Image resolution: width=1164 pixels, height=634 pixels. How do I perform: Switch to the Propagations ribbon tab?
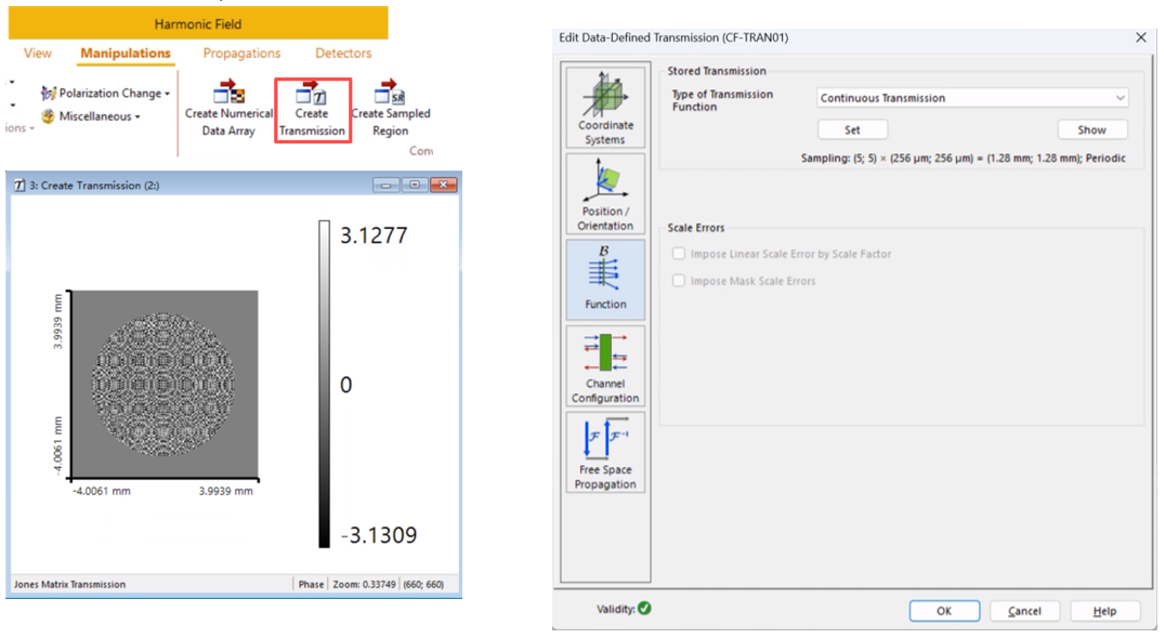(242, 53)
